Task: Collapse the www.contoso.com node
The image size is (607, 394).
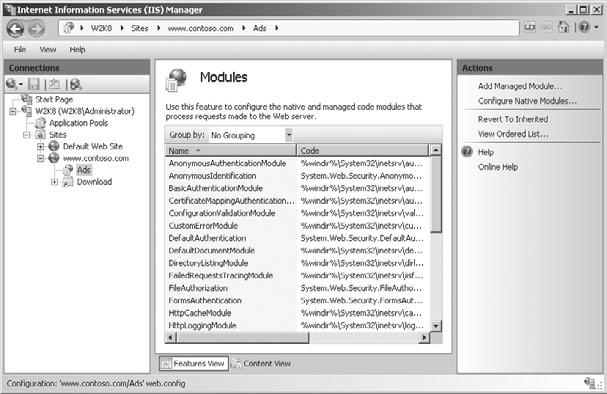Action: tap(40, 158)
